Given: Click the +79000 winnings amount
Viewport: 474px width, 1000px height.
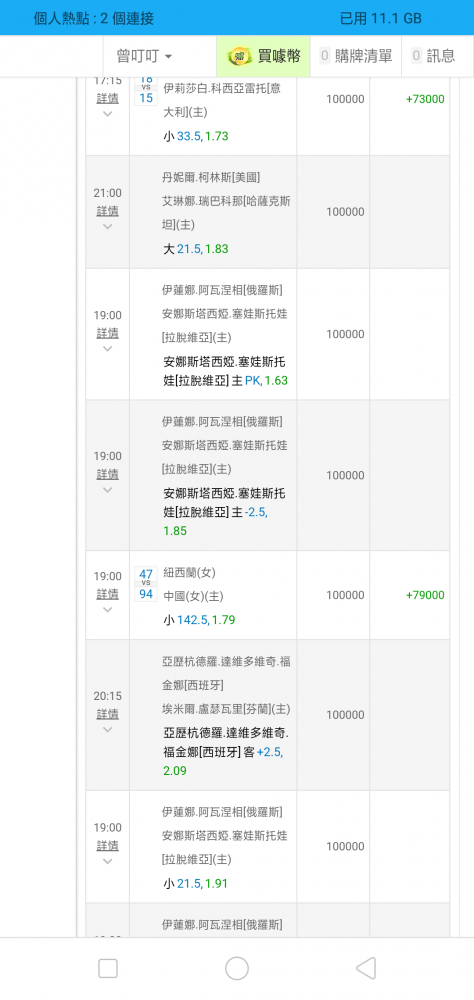Looking at the screenshot, I should pos(425,595).
